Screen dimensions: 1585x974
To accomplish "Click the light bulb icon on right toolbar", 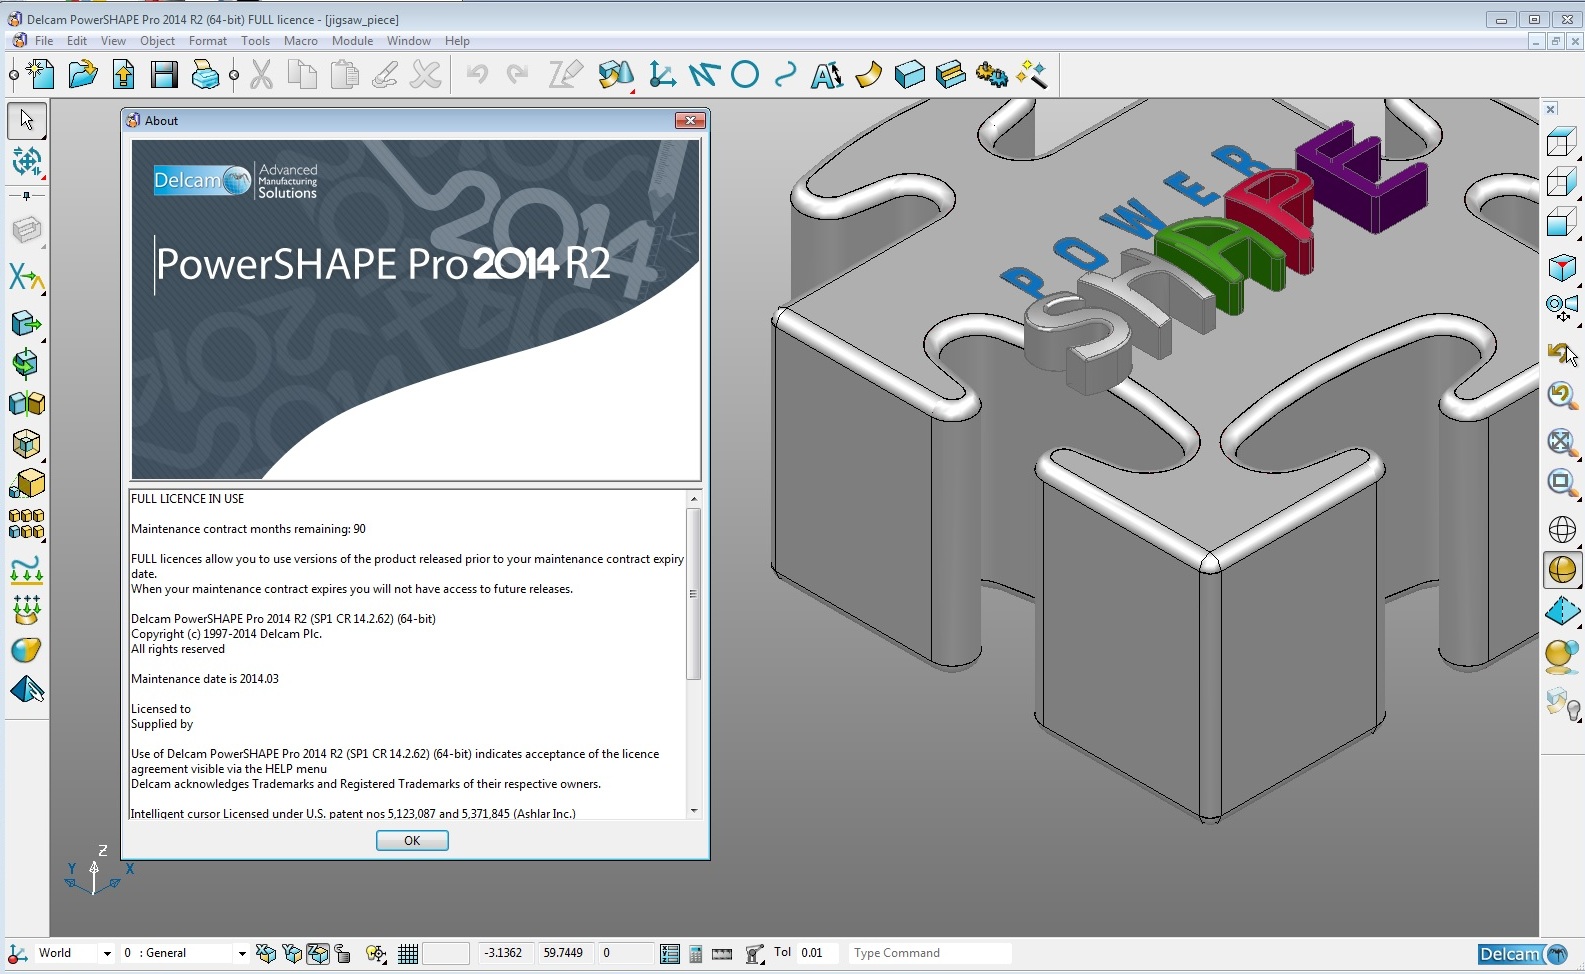I will click(1562, 704).
